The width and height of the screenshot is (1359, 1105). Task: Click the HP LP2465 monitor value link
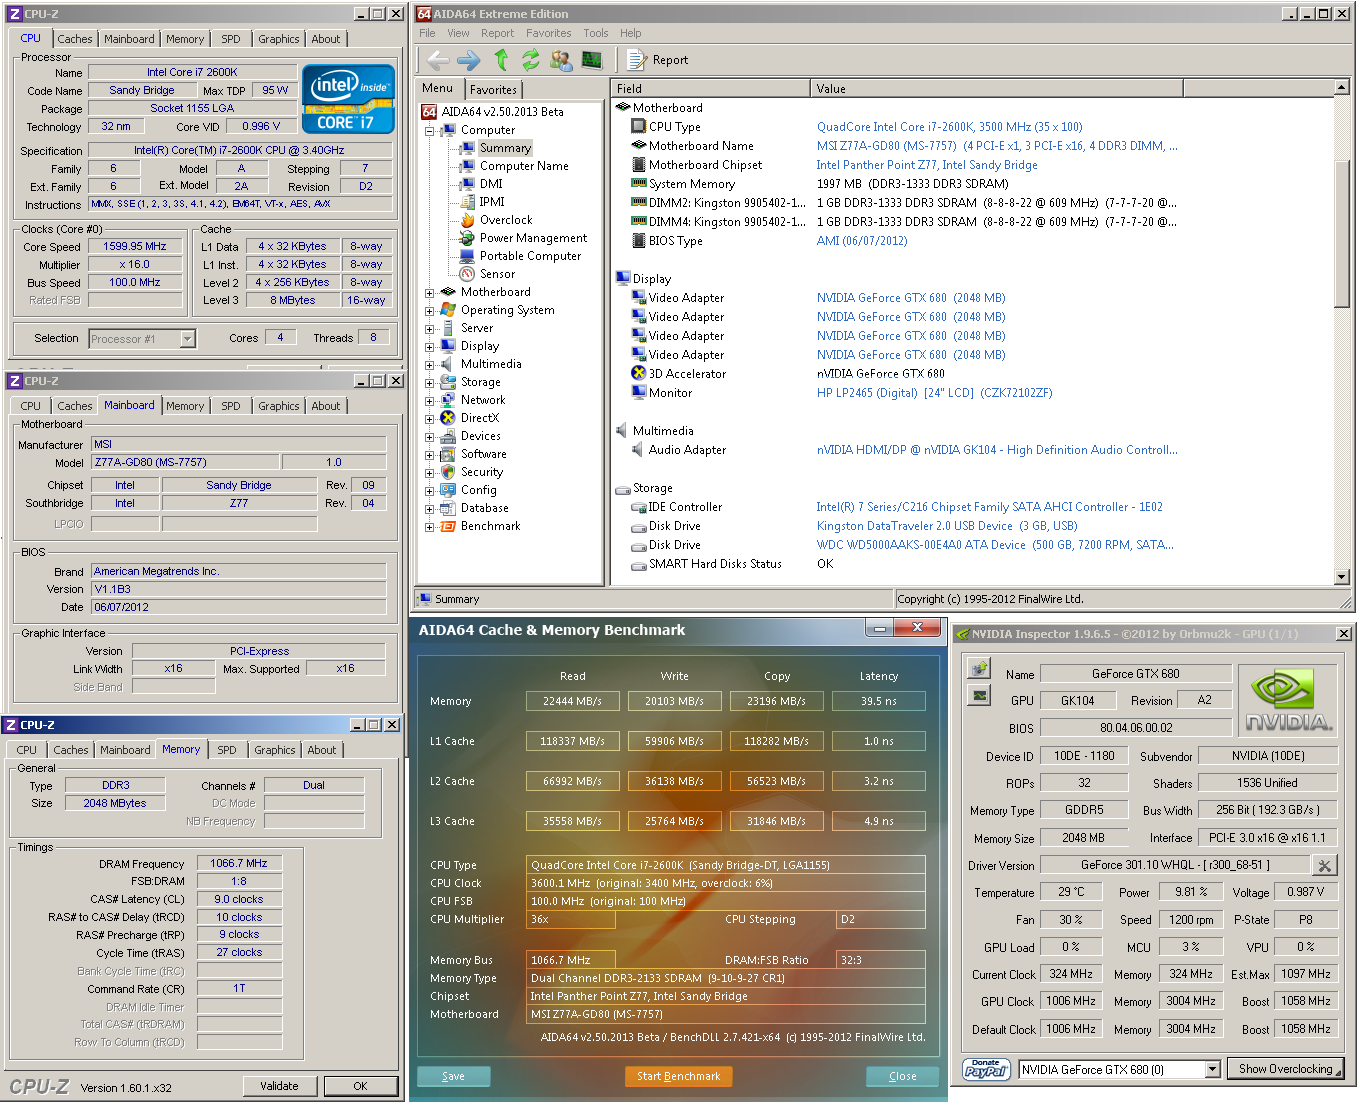click(934, 393)
